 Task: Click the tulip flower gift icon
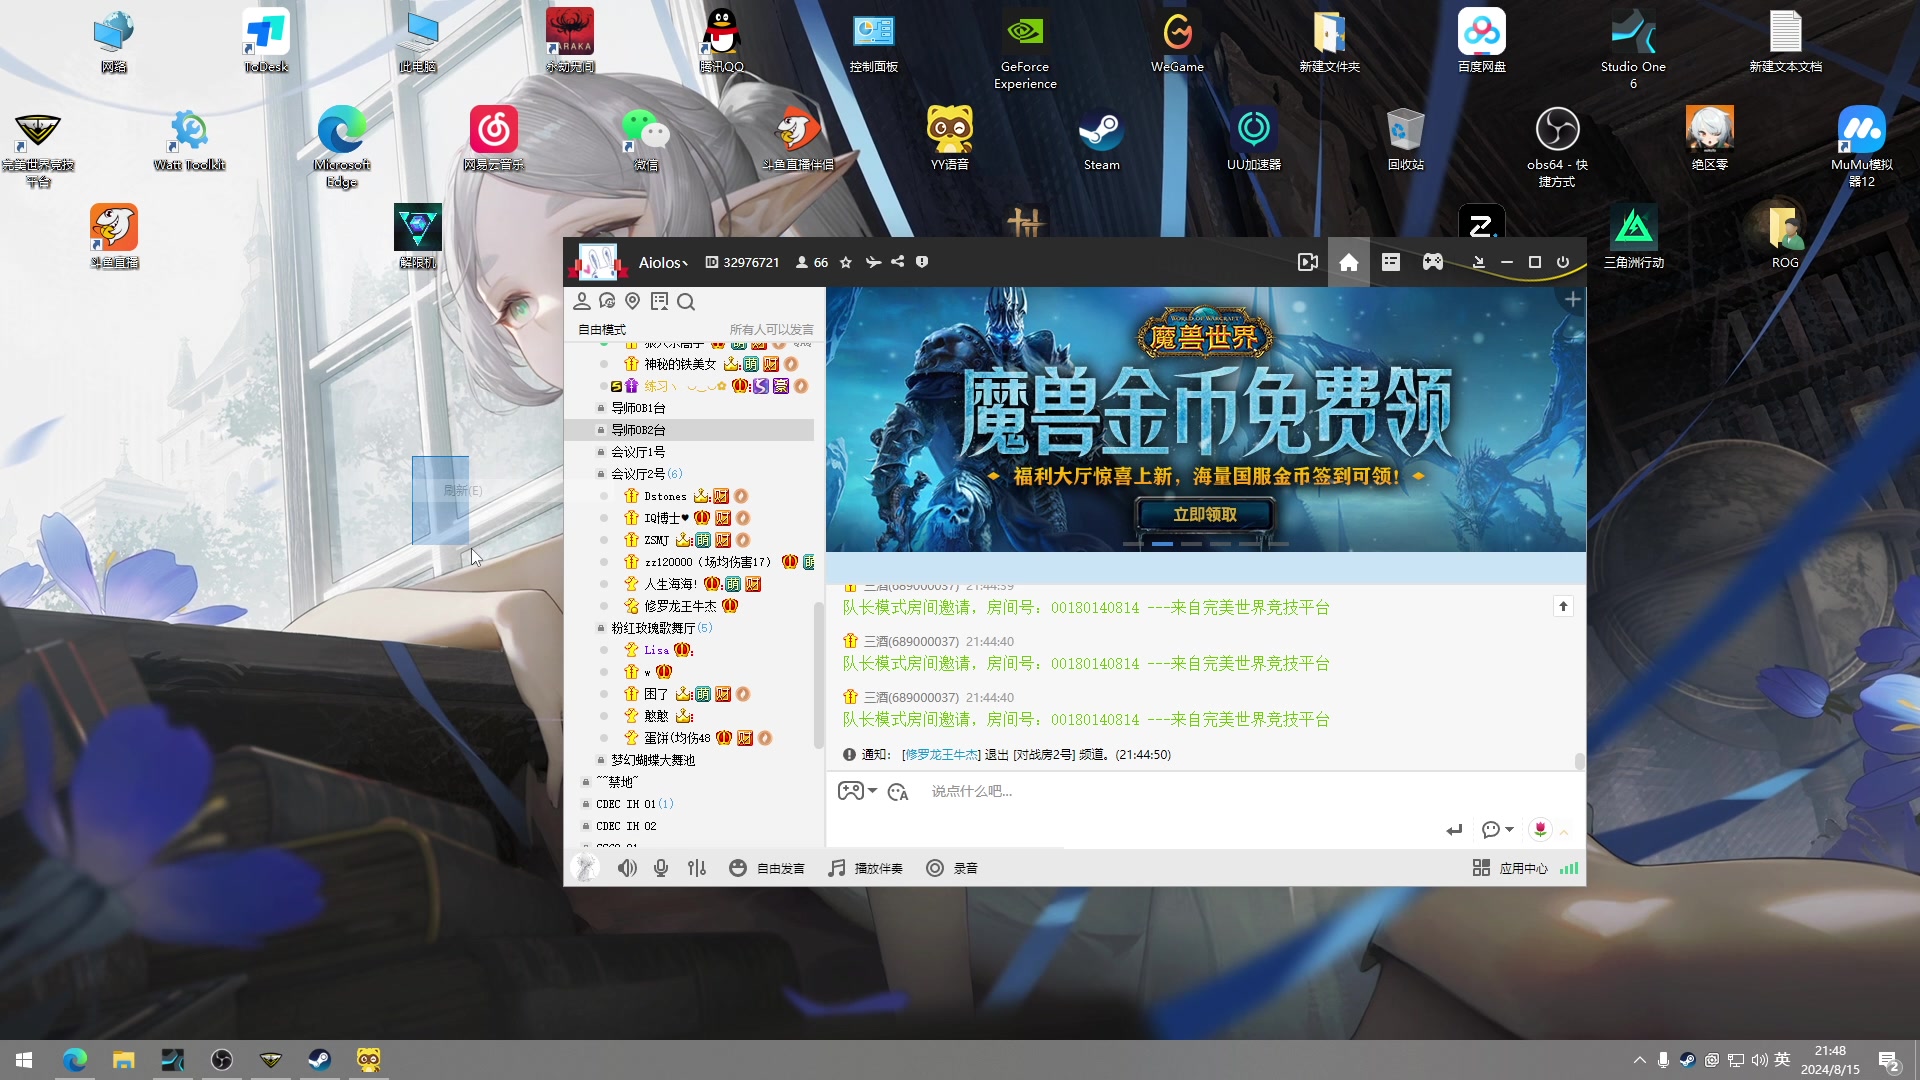point(1540,829)
